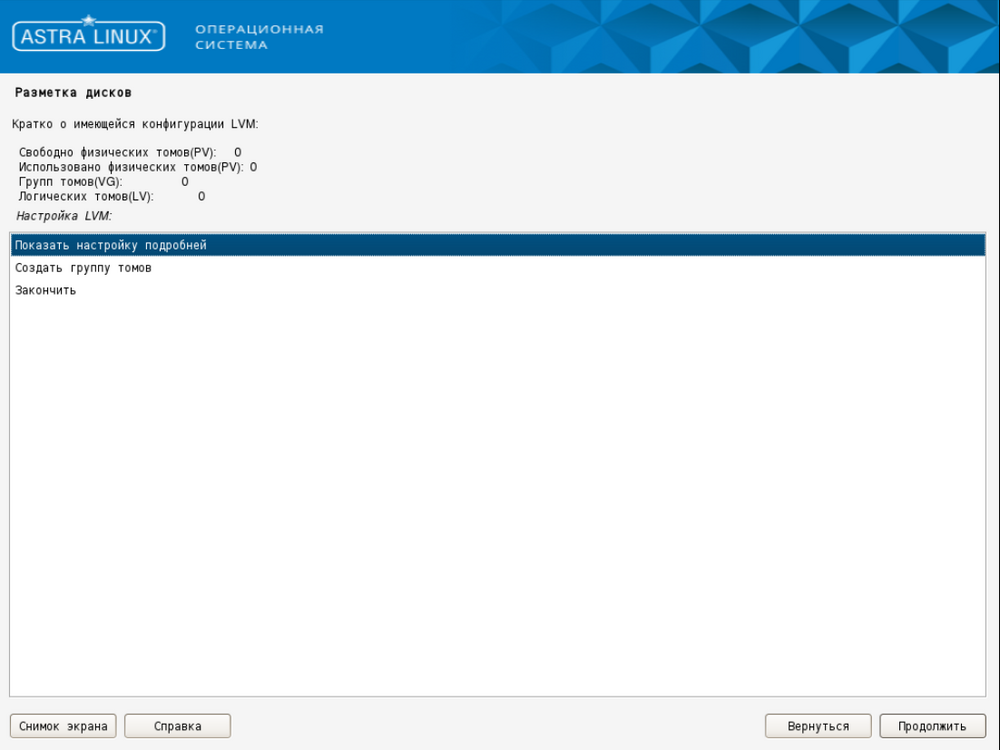1000x750 pixels.
Task: Click the '0' value for free physical volumes
Action: pos(237,152)
